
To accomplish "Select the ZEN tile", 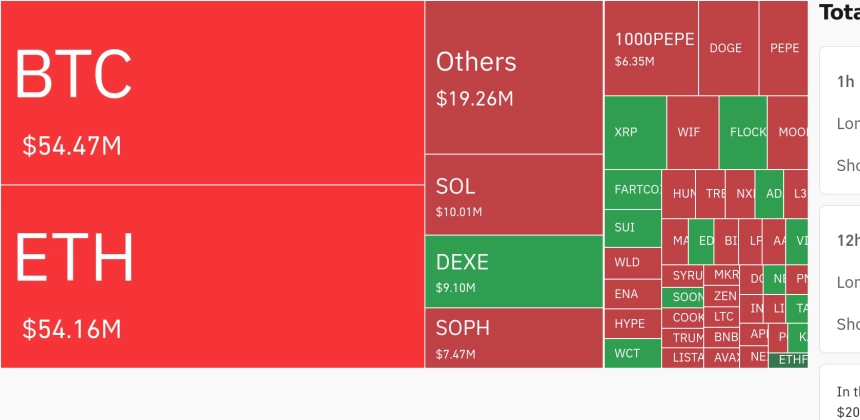I will [x=722, y=296].
